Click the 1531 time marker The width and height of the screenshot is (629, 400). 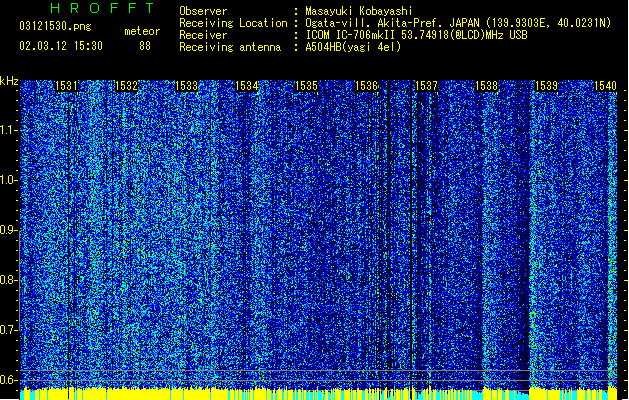[66, 86]
